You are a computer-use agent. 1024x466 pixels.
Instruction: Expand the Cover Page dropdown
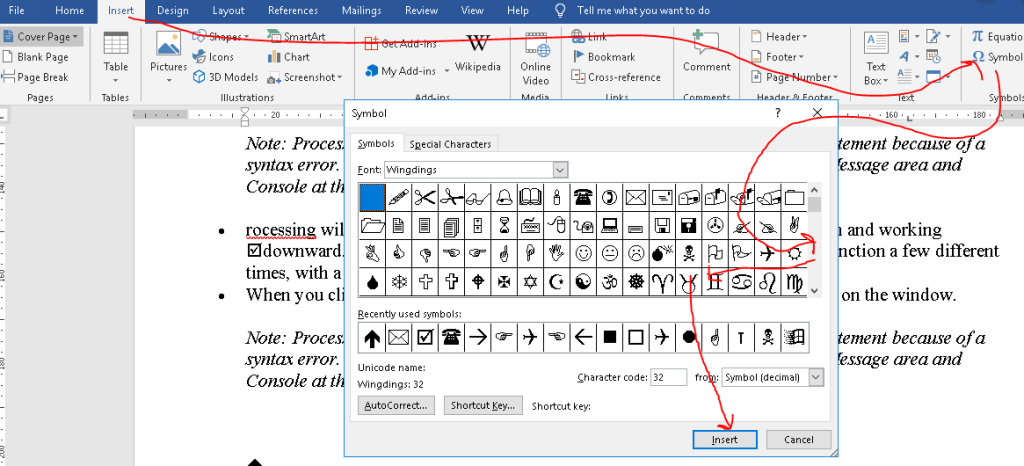[77, 37]
